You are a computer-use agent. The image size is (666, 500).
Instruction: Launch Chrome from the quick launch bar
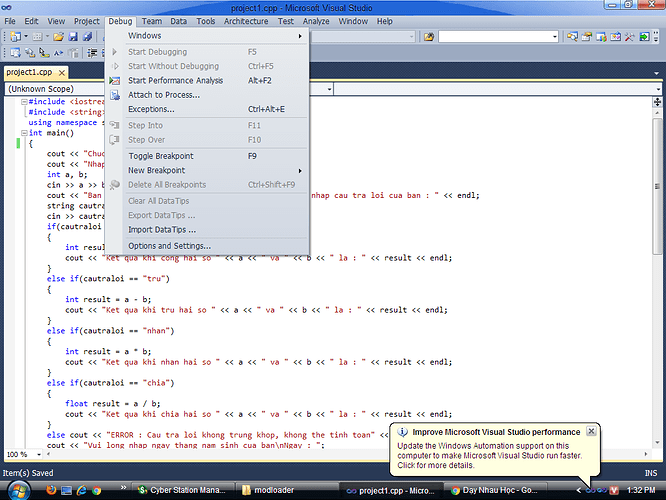tap(96, 490)
